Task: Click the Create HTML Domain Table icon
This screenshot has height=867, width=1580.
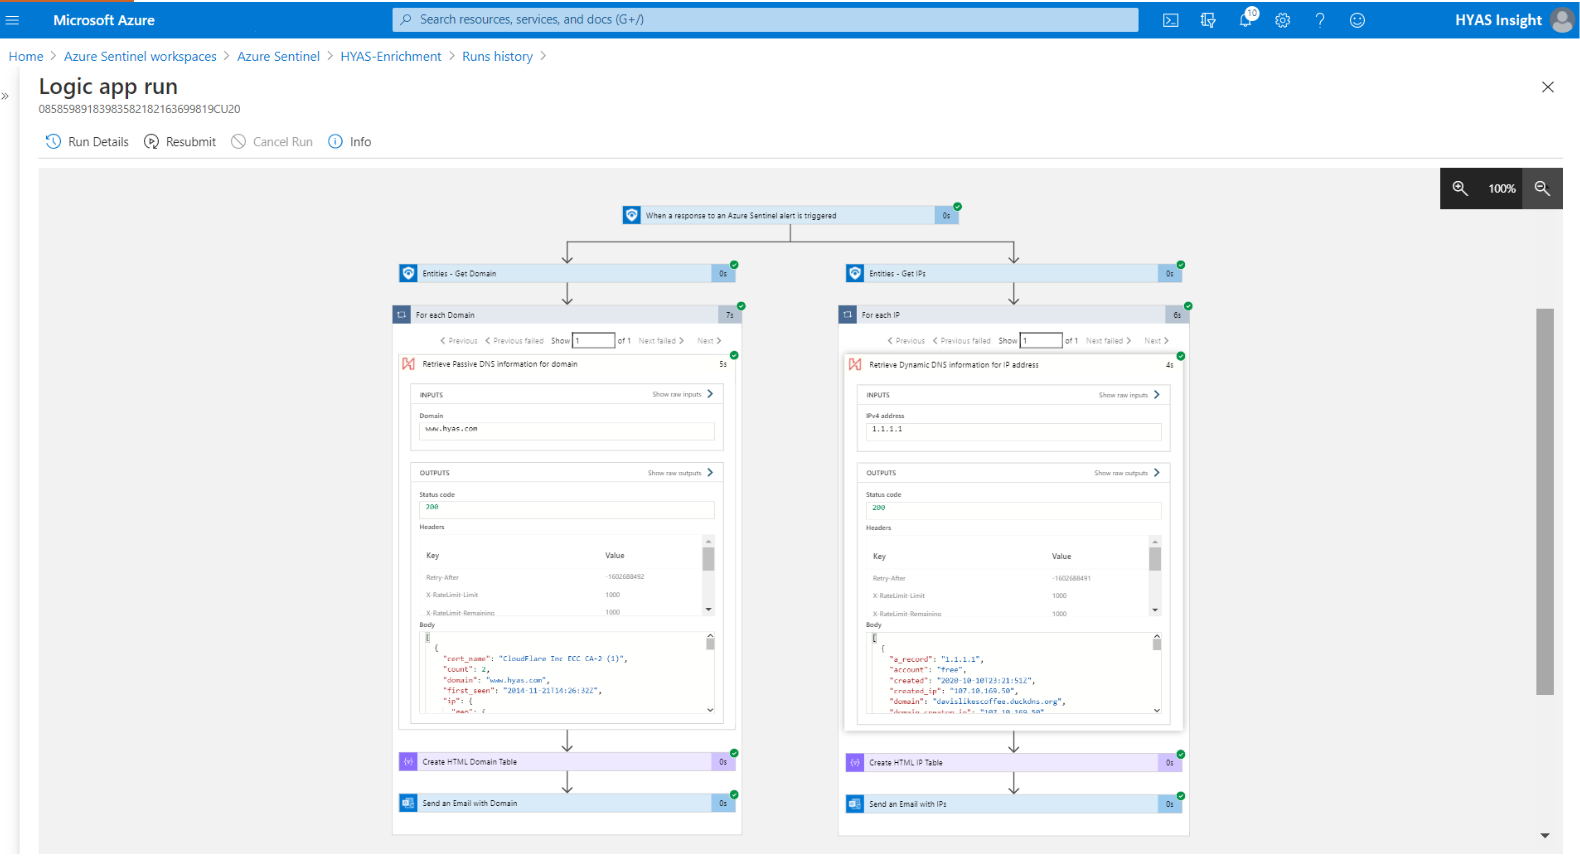Action: point(408,762)
